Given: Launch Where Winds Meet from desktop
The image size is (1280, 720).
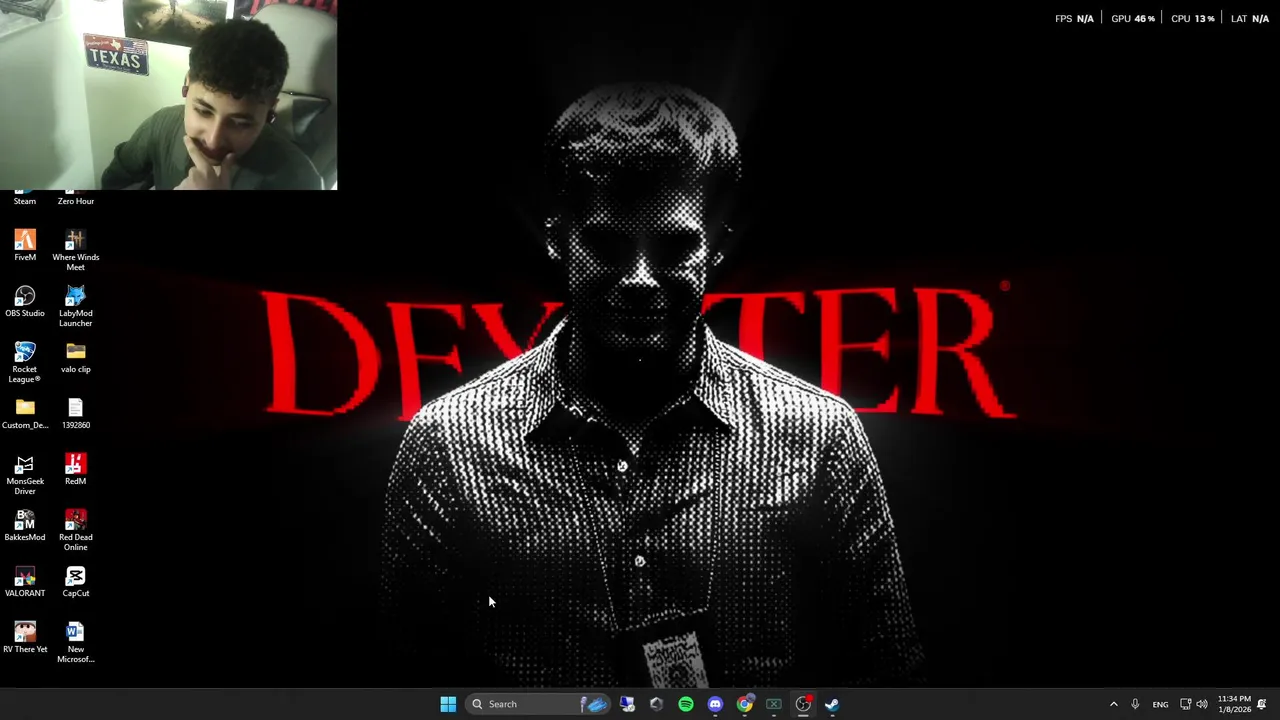Looking at the screenshot, I should point(75,250).
